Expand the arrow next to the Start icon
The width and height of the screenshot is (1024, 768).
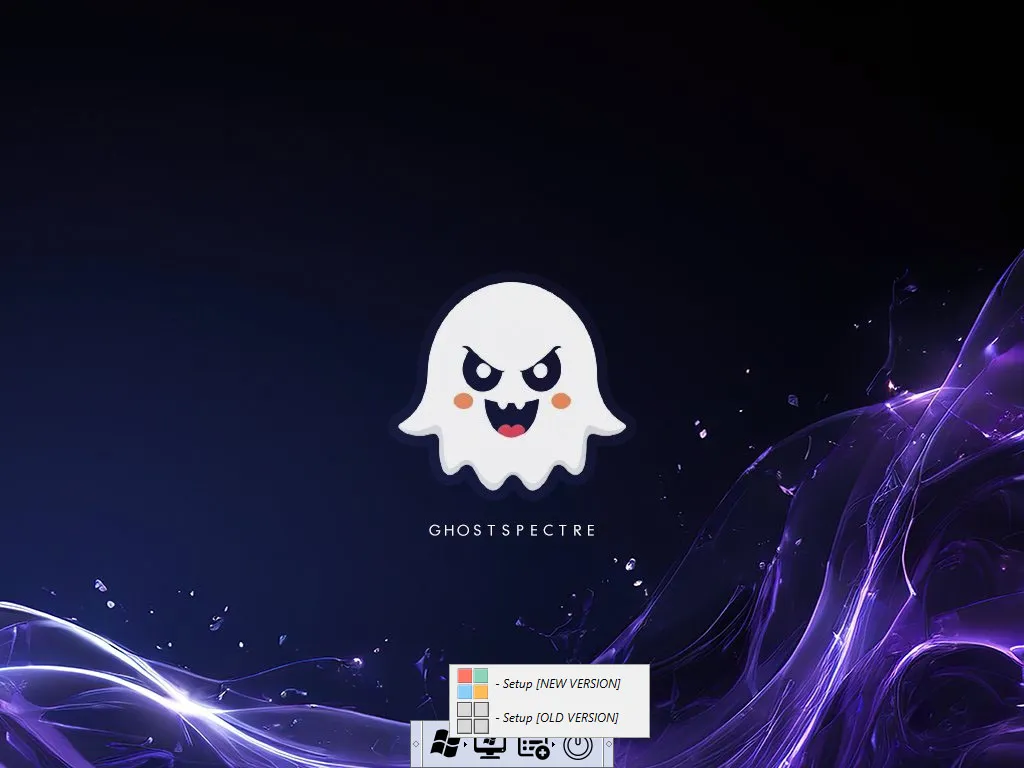click(x=466, y=744)
